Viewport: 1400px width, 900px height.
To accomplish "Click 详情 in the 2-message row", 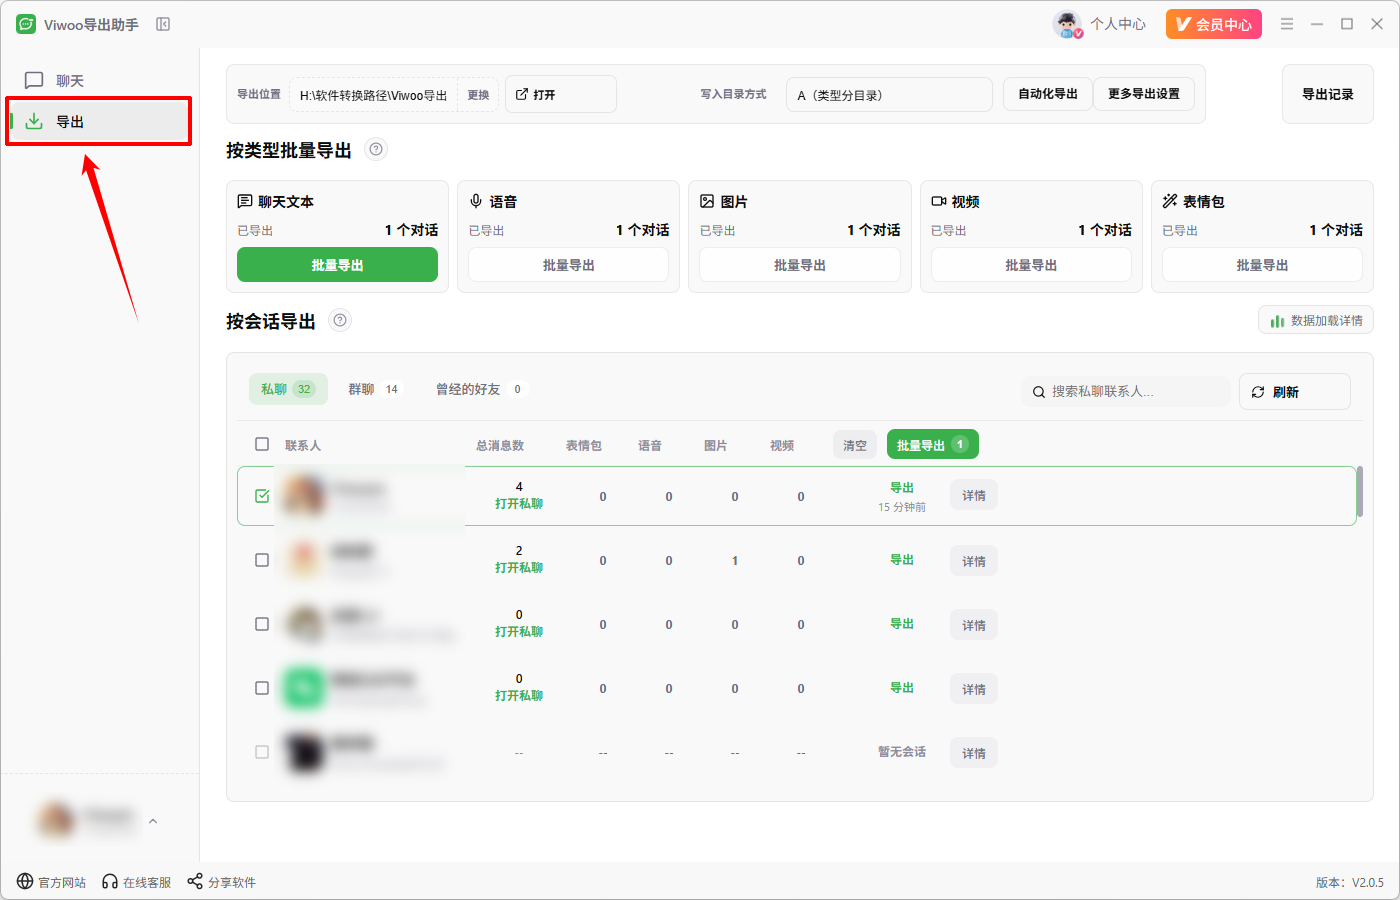I will pyautogui.click(x=974, y=561).
